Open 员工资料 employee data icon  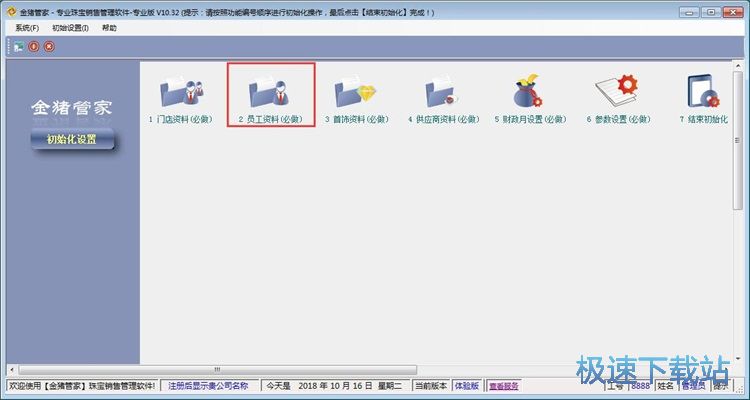click(x=269, y=93)
